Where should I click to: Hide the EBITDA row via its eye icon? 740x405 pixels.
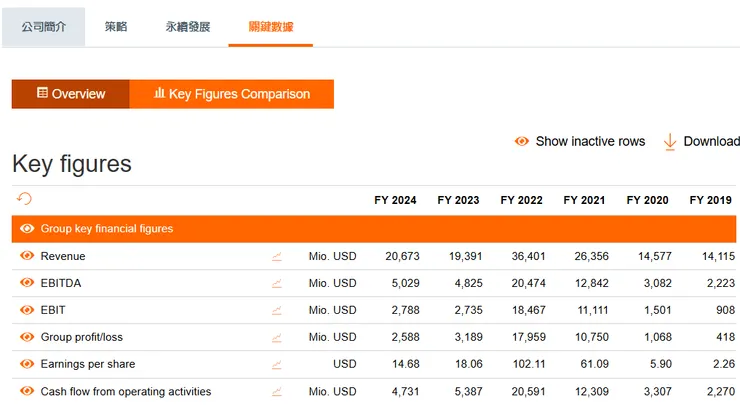point(27,283)
